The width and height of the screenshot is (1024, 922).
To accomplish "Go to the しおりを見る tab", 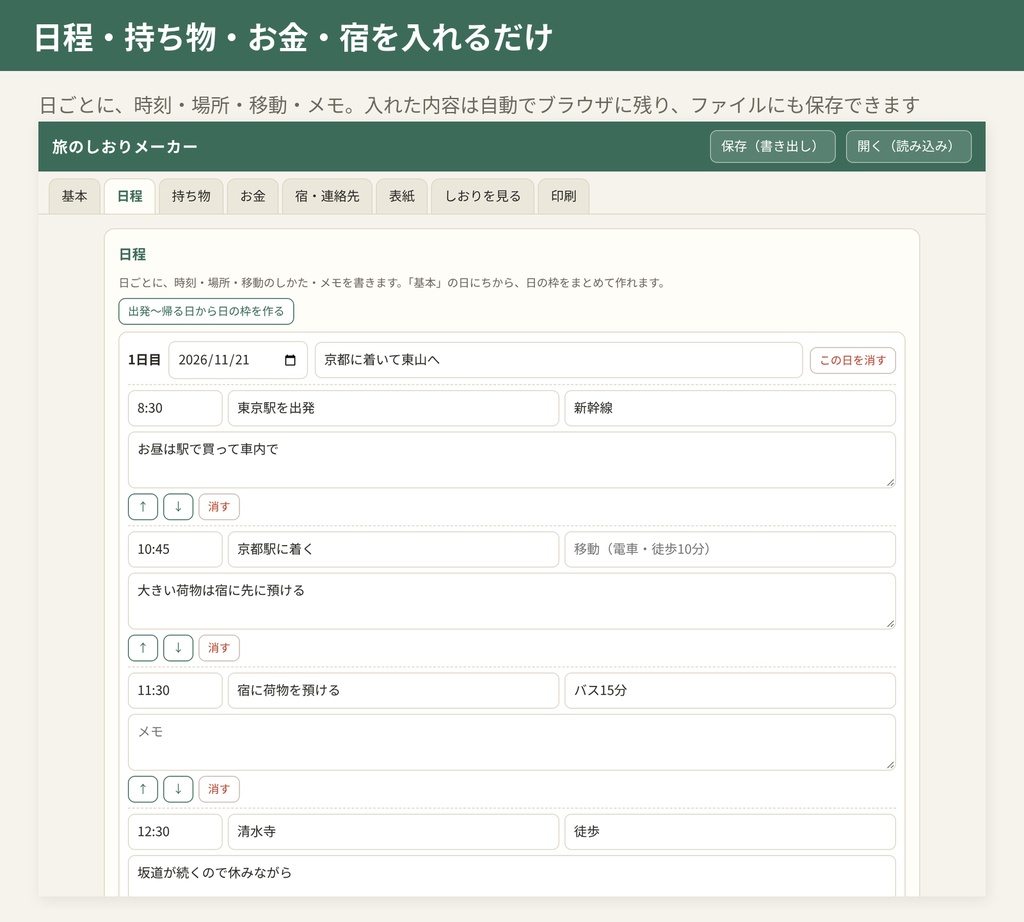I will [x=483, y=196].
